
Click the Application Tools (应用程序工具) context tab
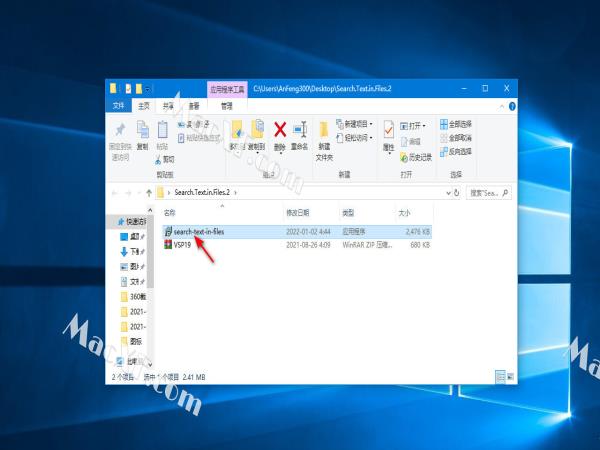point(227,90)
